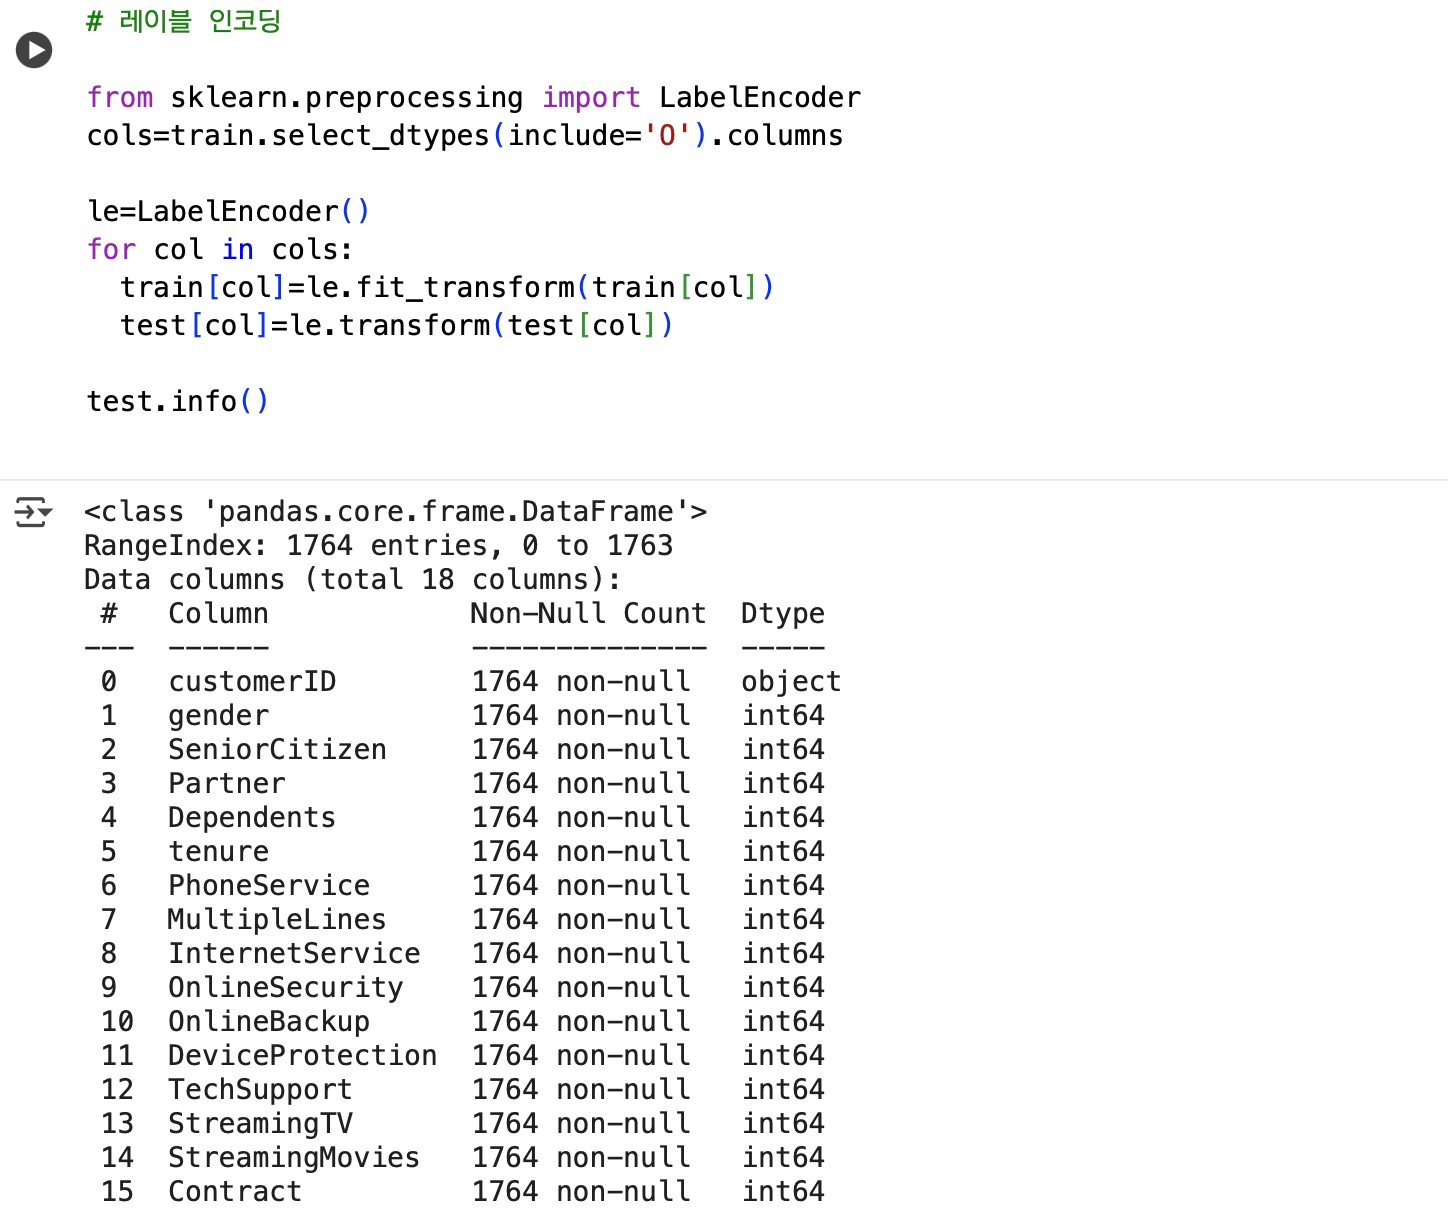Click the 'Column' header in output
1448x1212 pixels.
click(x=218, y=614)
